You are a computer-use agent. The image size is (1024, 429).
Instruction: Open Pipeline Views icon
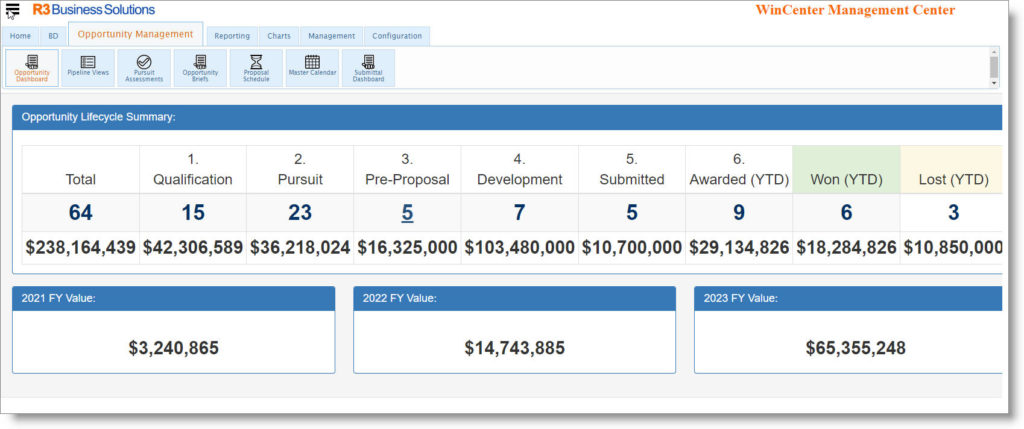click(88, 68)
